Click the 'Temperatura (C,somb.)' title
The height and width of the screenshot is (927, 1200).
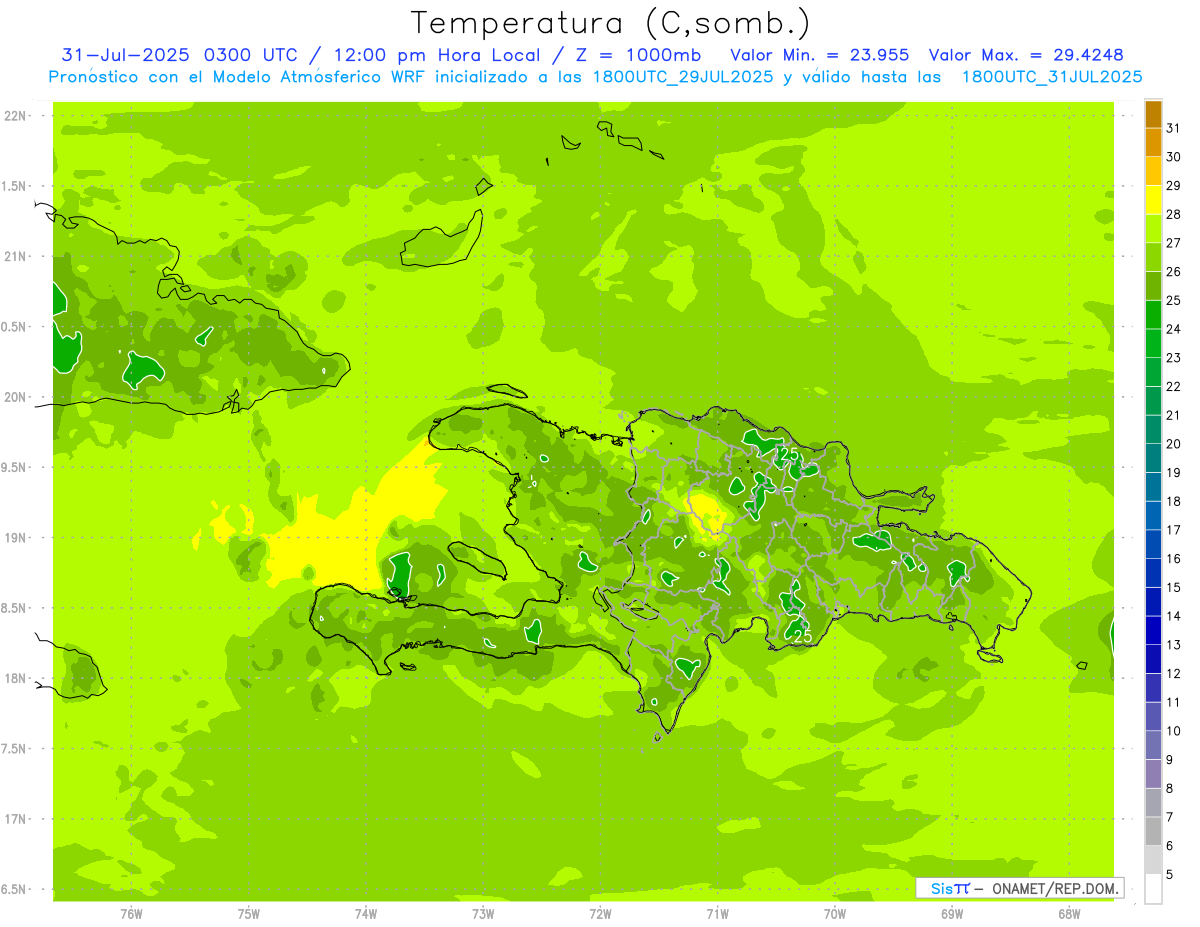[x=611, y=23]
